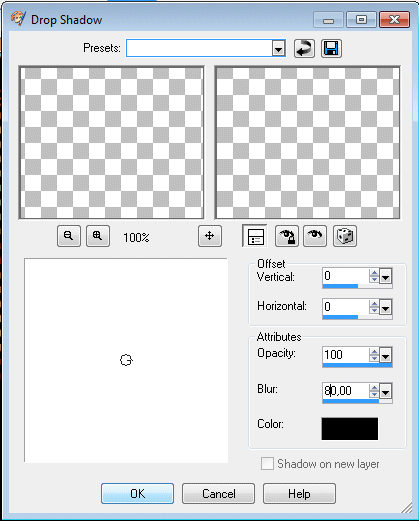Click the left Before preview pane
Image resolution: width=419 pixels, height=521 pixels.
tap(111, 142)
